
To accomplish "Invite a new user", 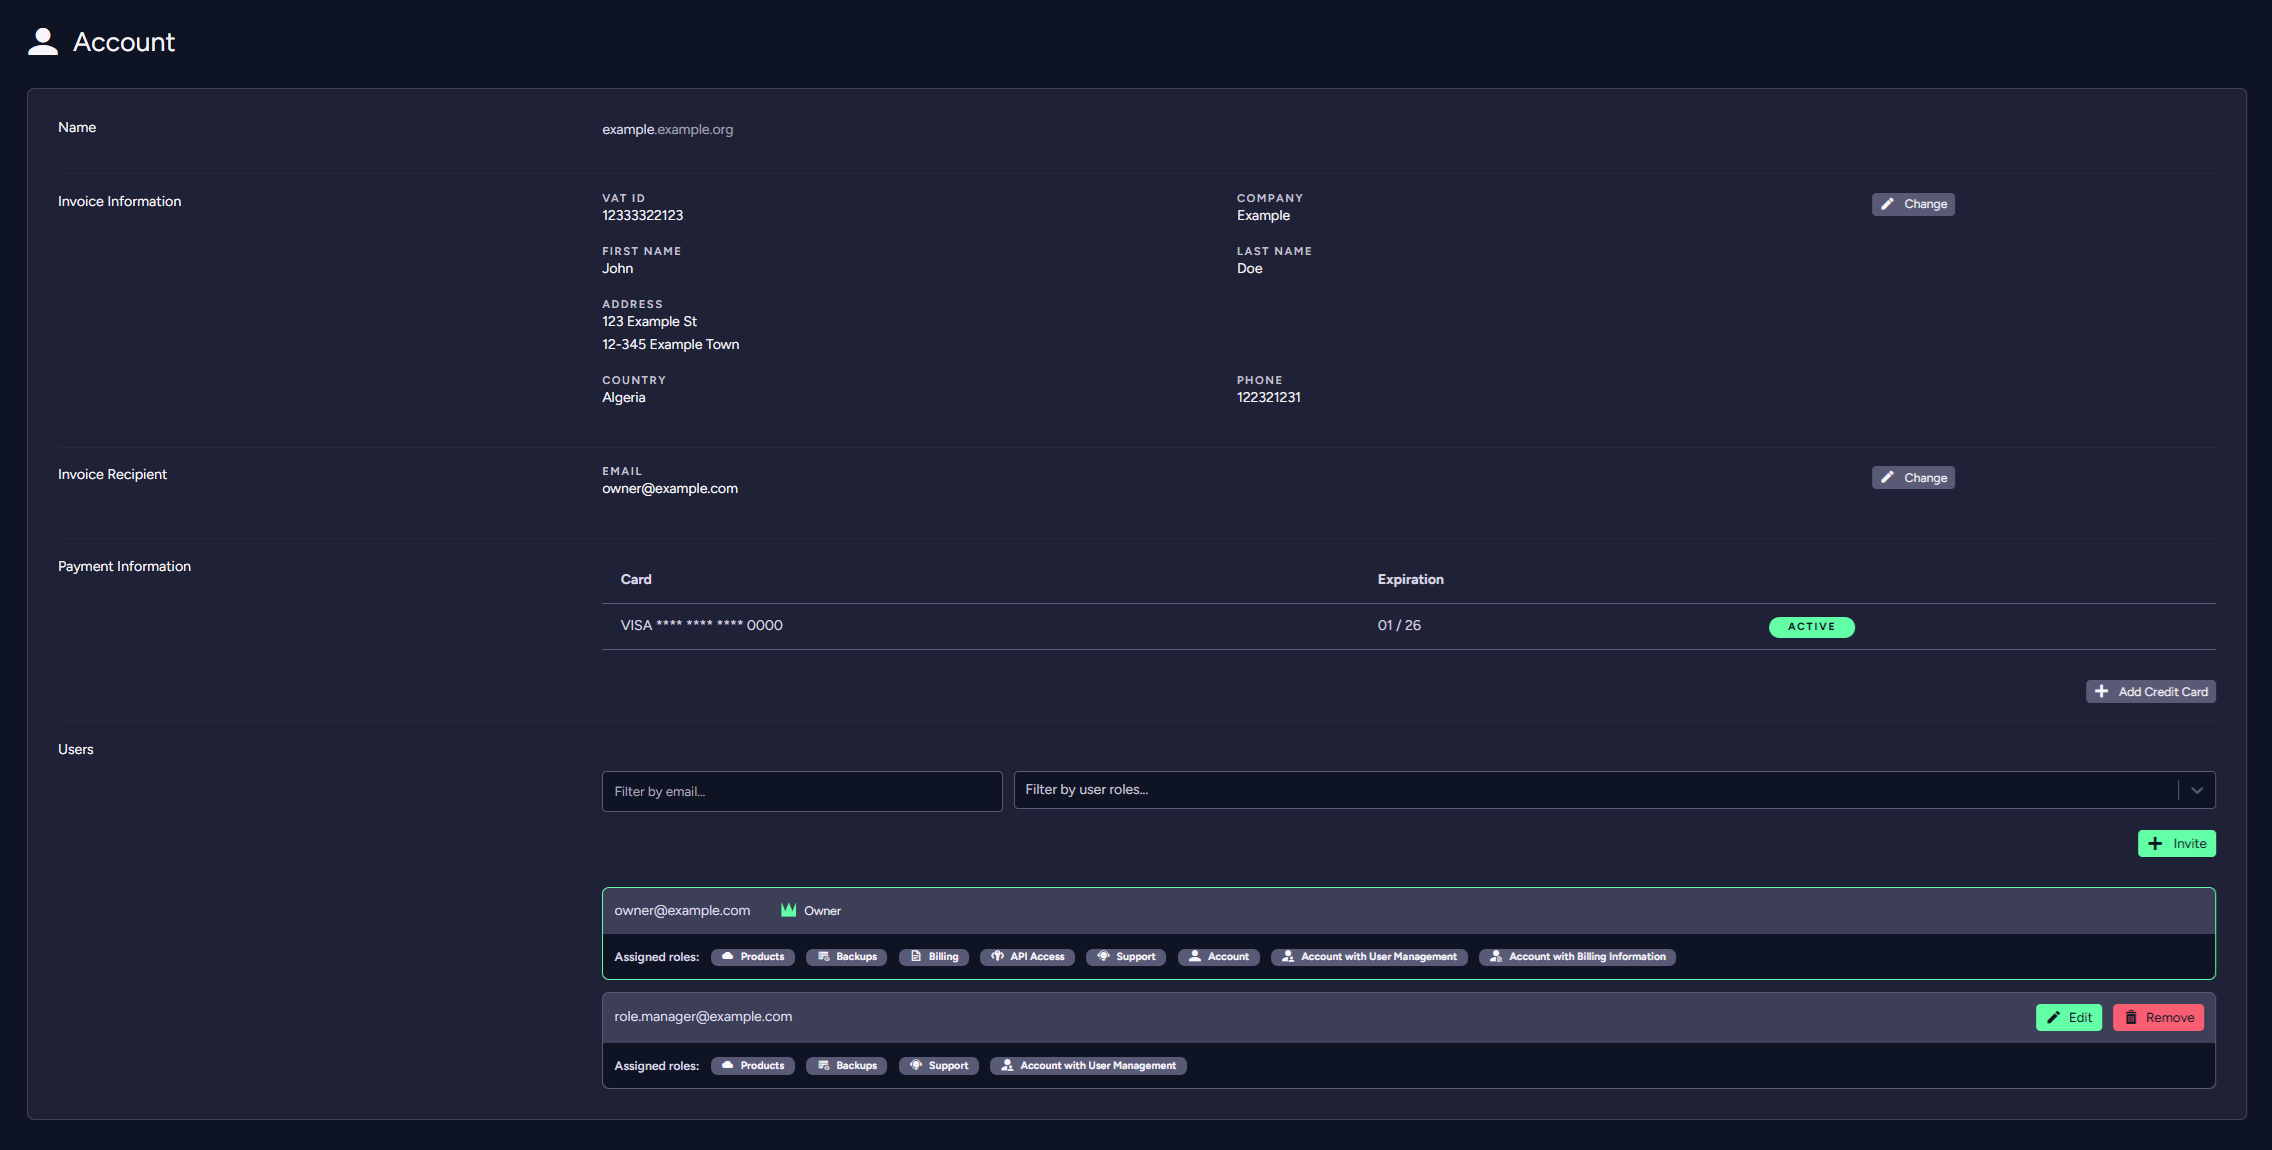I will 2176,844.
